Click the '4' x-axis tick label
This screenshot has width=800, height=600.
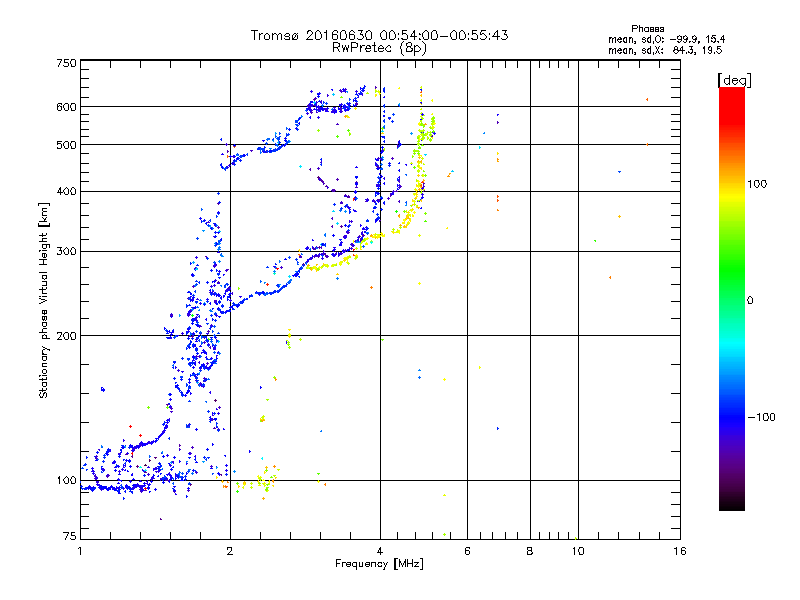(380, 551)
